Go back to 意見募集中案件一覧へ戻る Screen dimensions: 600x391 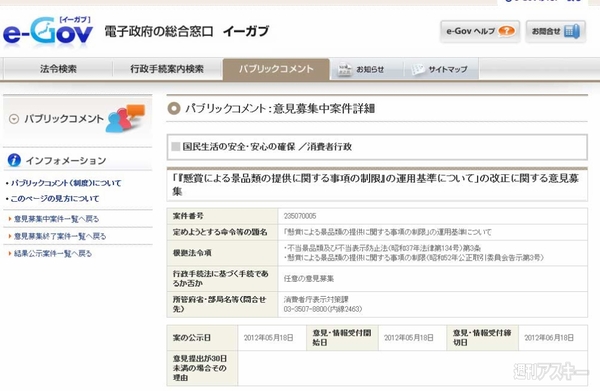point(56,219)
